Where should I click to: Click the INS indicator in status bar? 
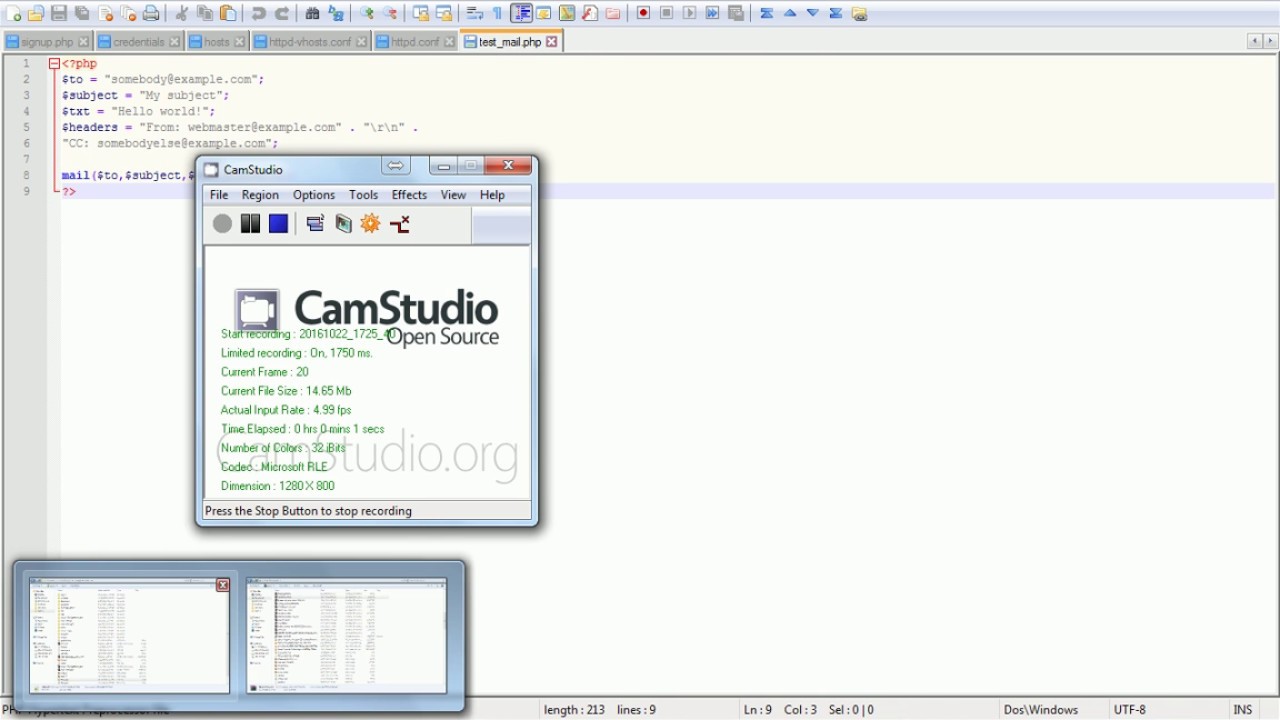coord(1242,710)
